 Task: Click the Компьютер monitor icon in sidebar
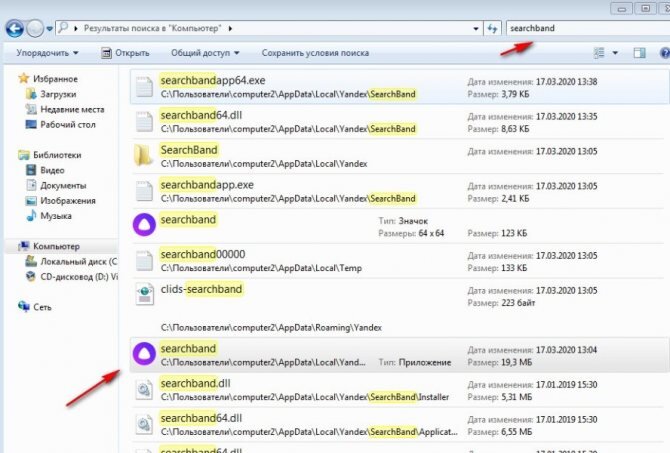click(x=24, y=246)
